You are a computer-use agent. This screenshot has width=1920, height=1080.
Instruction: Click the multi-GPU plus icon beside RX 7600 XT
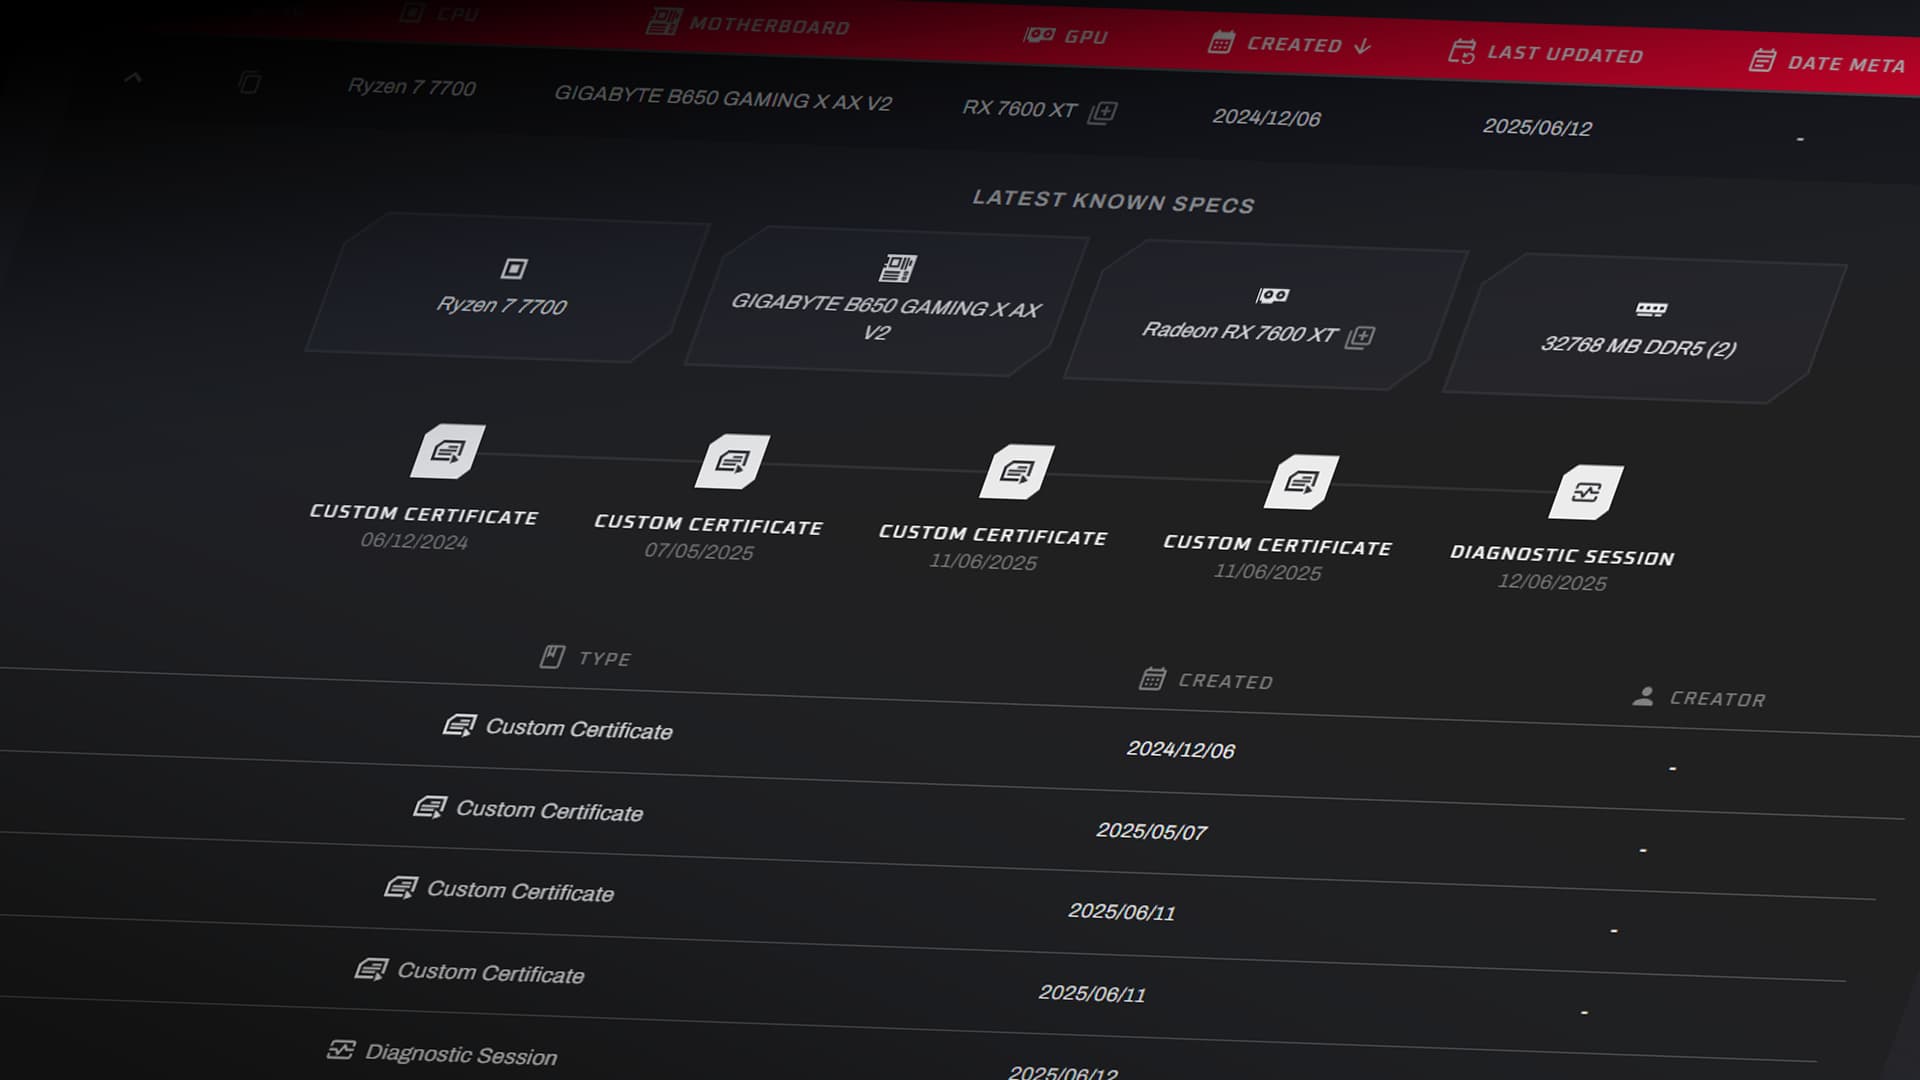point(1102,112)
